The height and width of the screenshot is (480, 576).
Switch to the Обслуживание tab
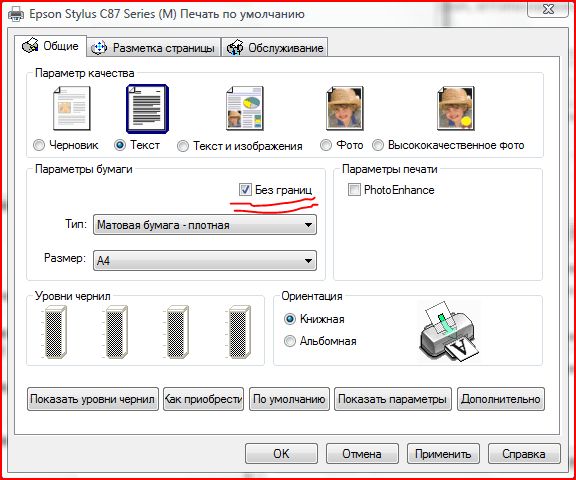tap(275, 48)
